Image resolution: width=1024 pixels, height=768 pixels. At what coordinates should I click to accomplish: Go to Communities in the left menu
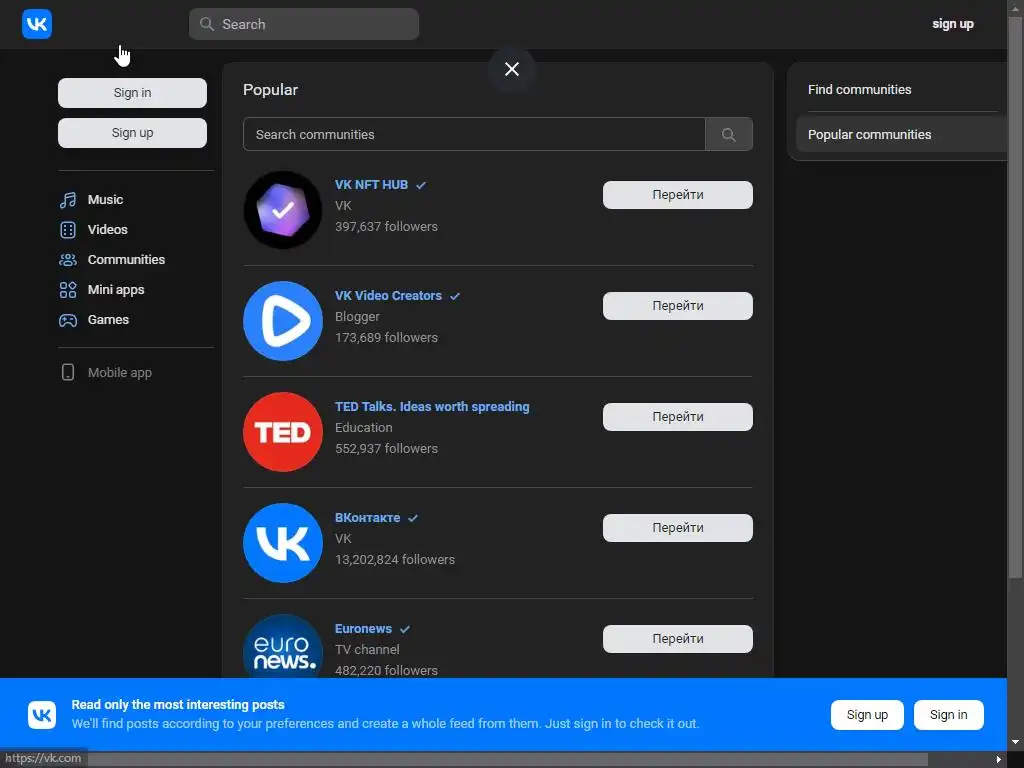point(126,260)
